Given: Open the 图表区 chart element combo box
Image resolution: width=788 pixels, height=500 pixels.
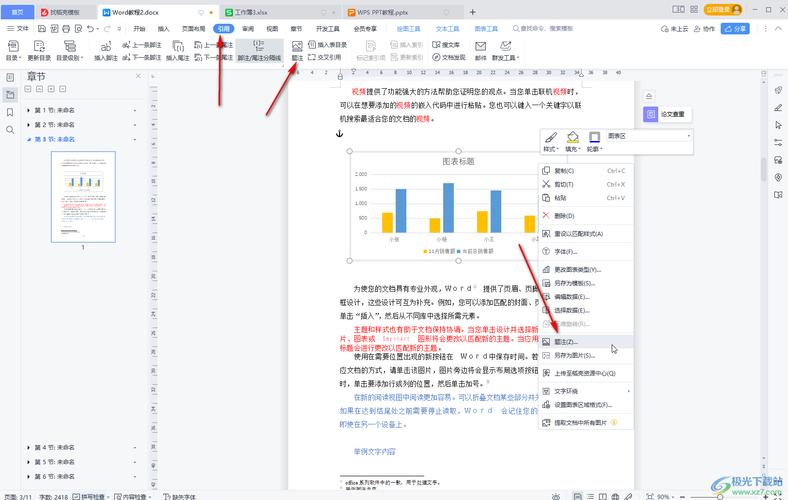Looking at the screenshot, I should point(648,136).
